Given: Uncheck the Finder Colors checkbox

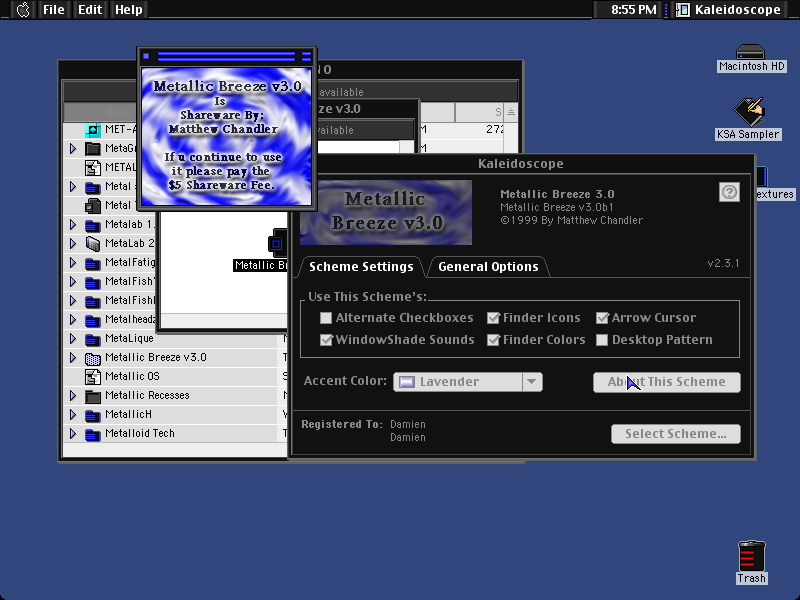Looking at the screenshot, I should 493,340.
